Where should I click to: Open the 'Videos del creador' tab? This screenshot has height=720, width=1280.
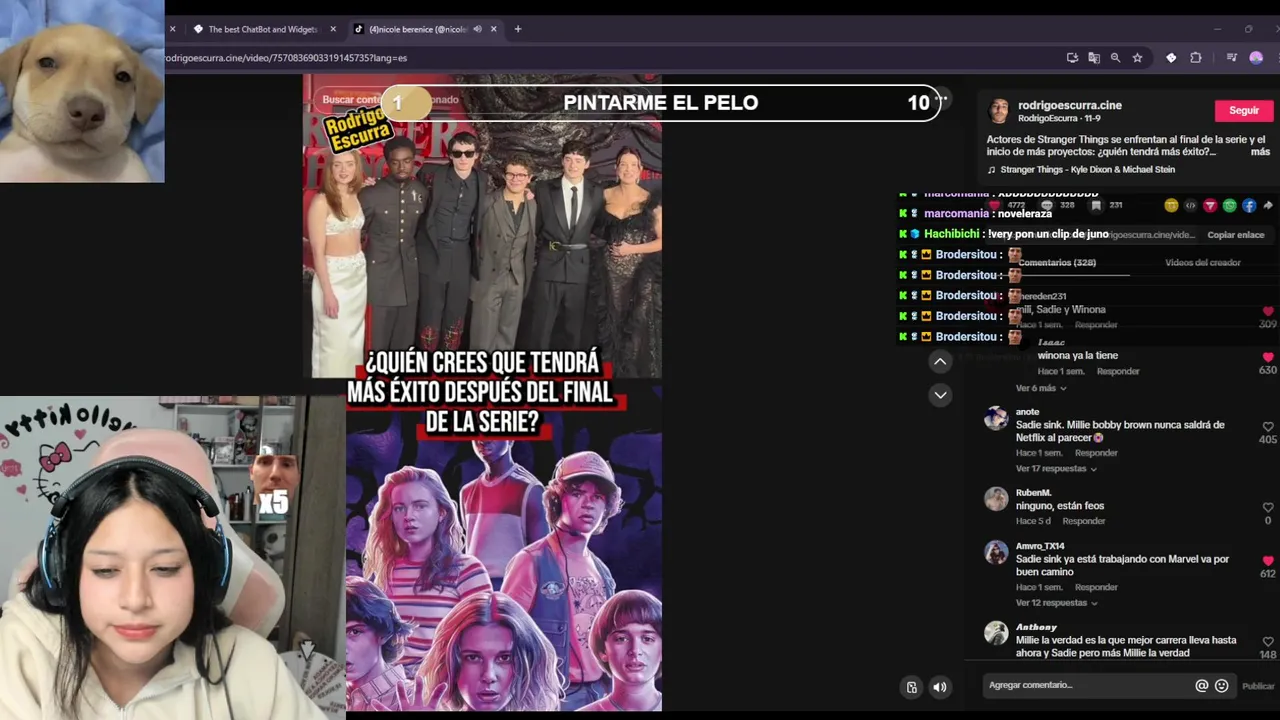(1203, 263)
